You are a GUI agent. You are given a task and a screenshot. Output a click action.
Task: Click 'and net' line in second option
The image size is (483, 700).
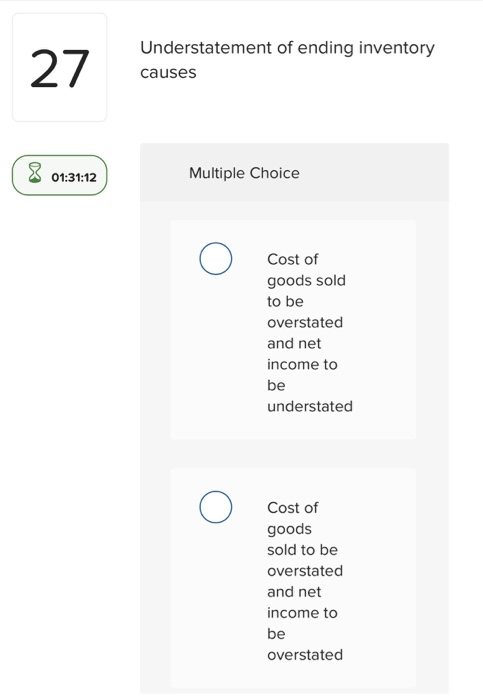pyautogui.click(x=294, y=592)
